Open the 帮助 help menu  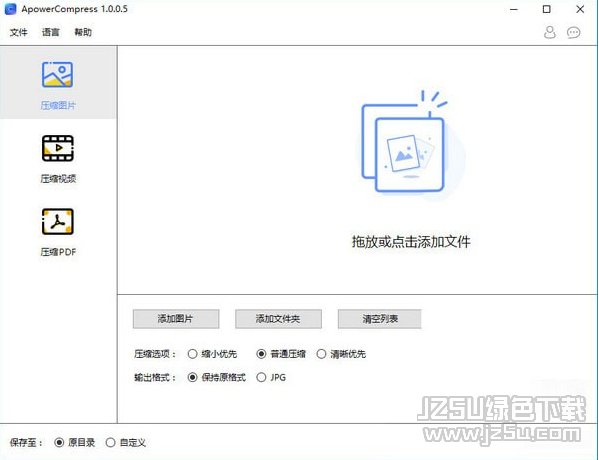click(x=83, y=32)
